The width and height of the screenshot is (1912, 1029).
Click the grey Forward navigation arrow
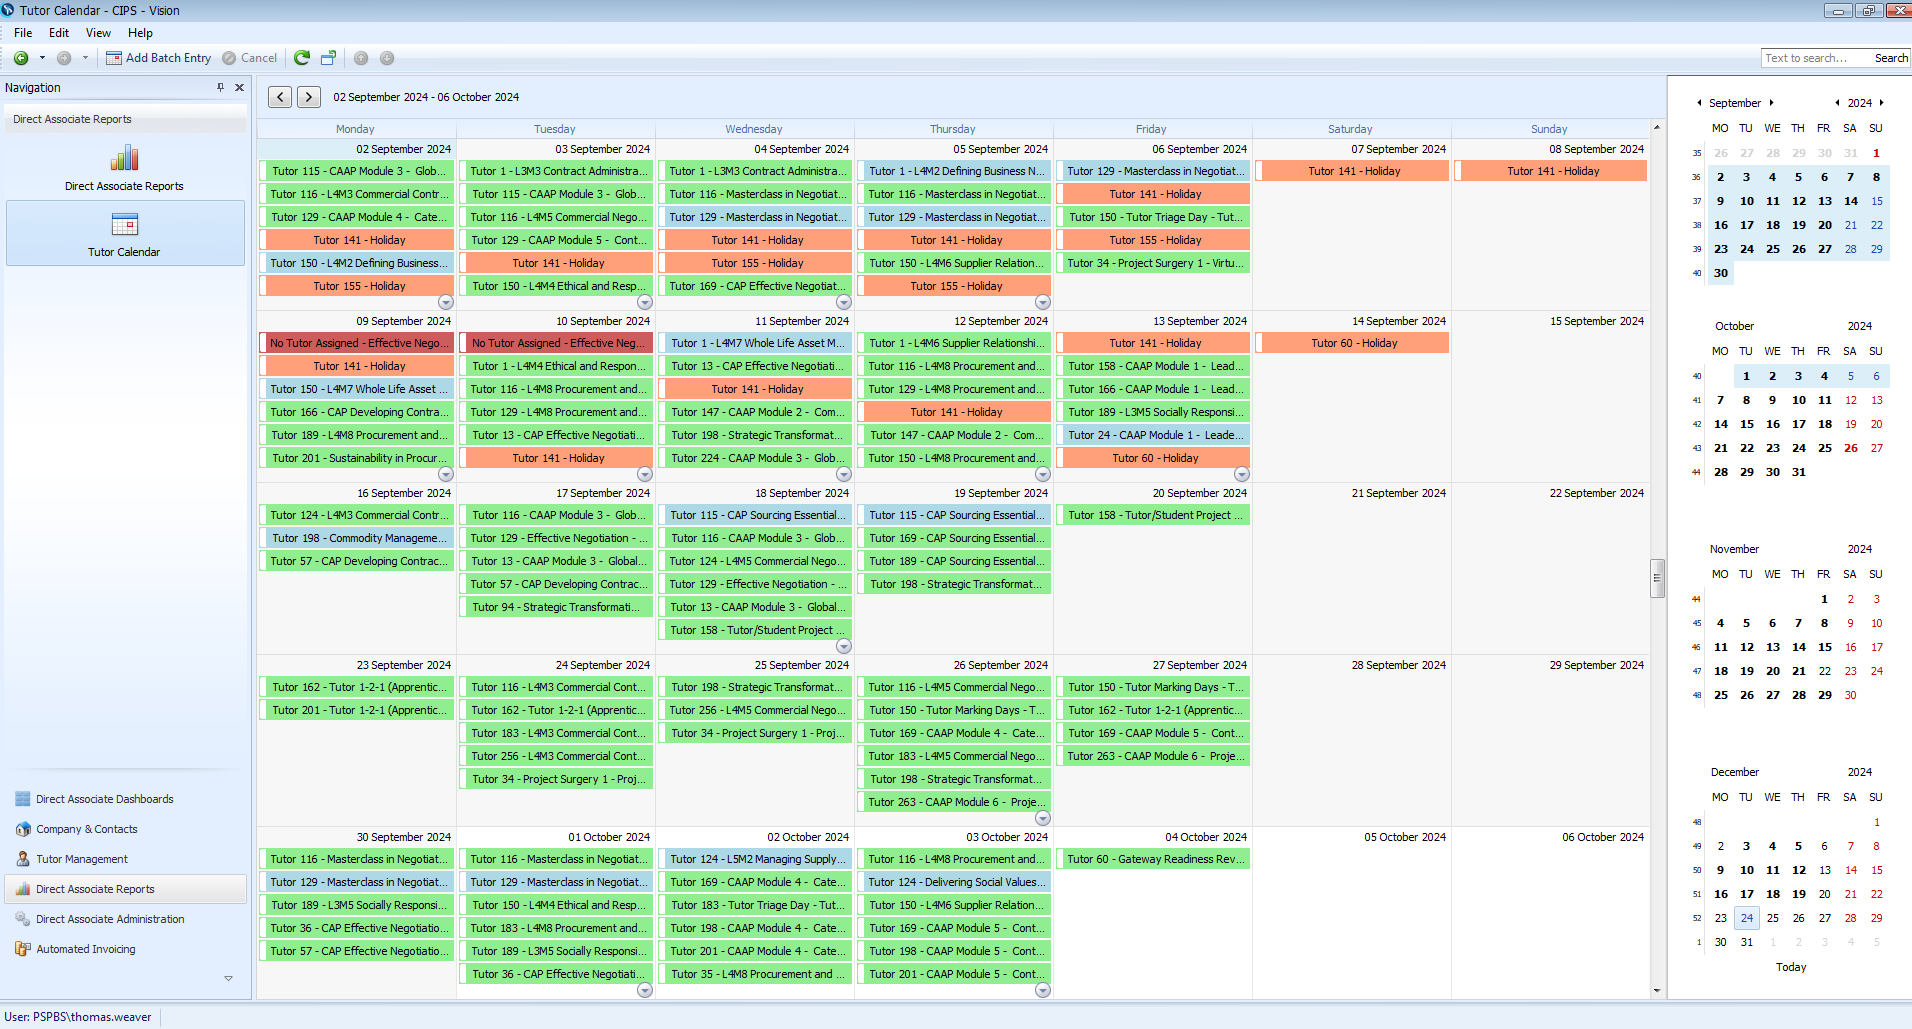click(64, 58)
